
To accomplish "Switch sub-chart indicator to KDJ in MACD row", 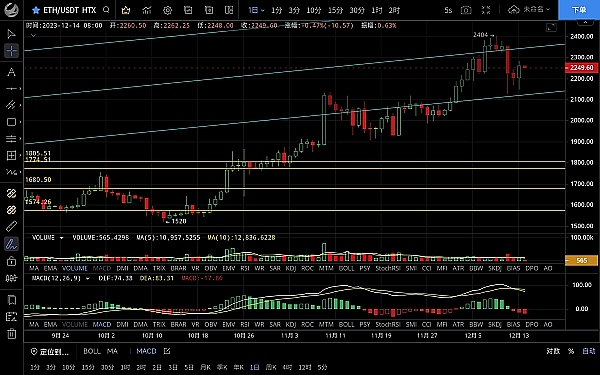I will [291, 324].
